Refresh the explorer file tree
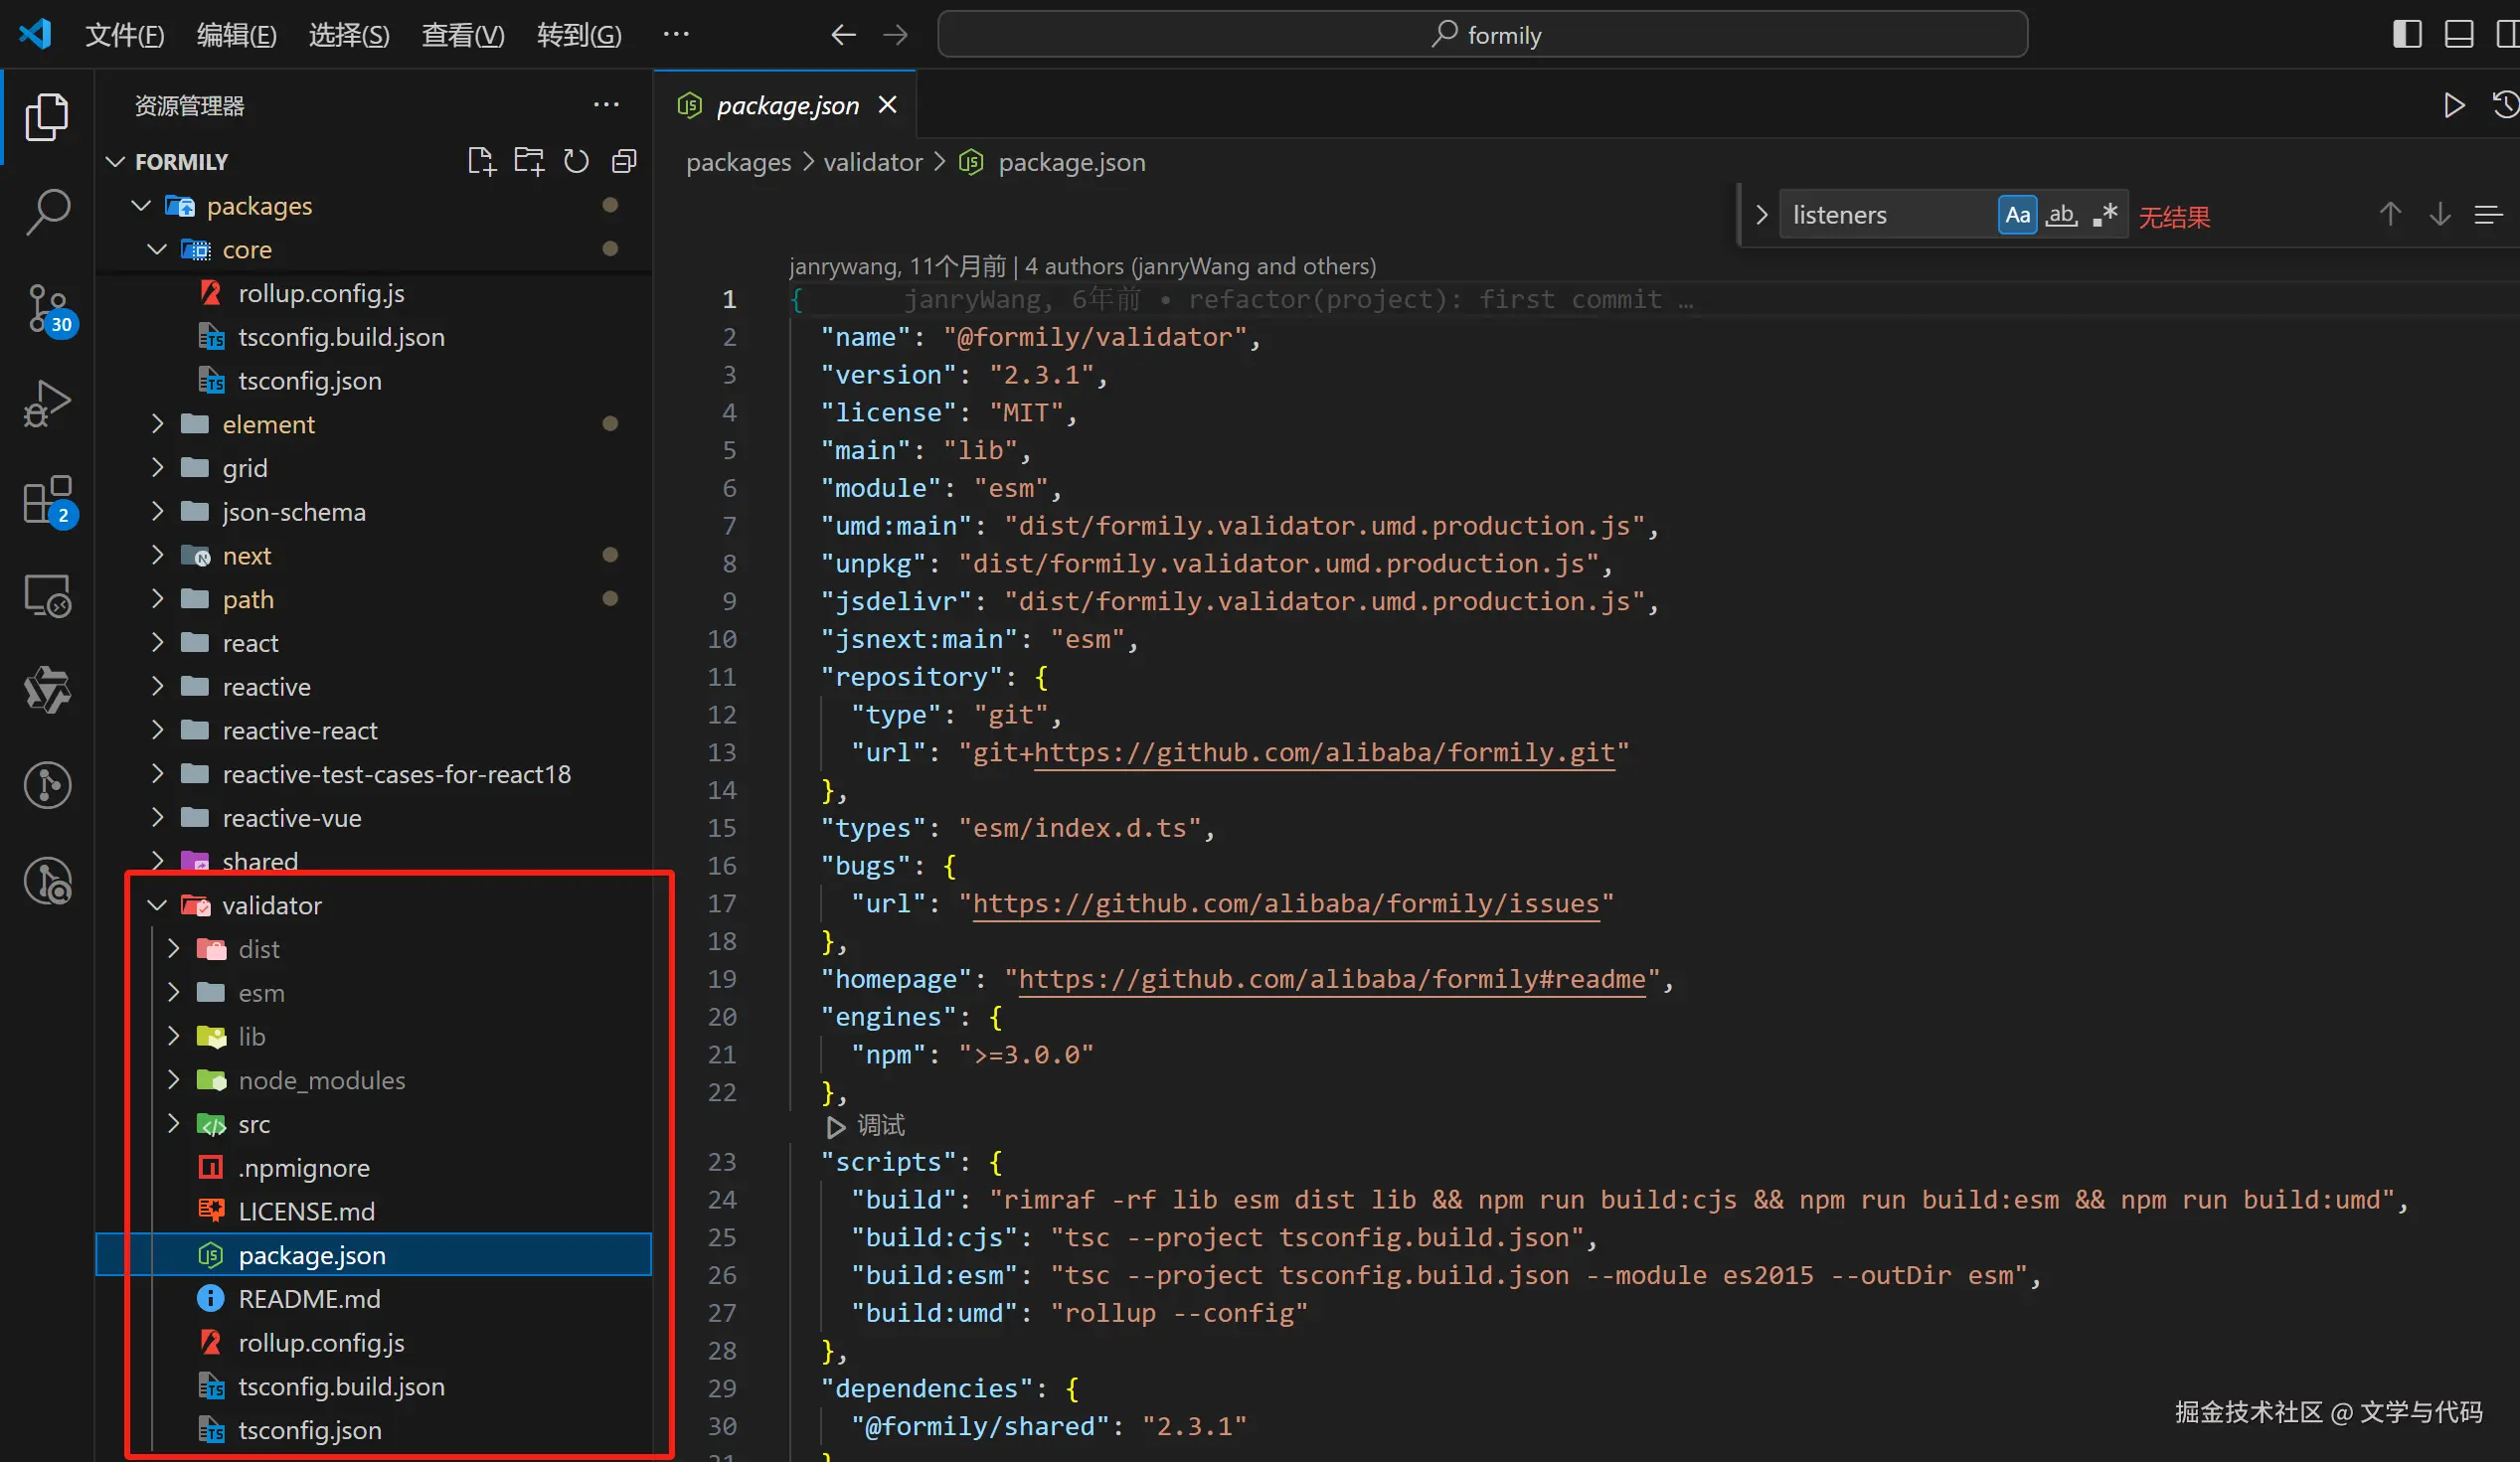2520x1462 pixels. point(576,161)
